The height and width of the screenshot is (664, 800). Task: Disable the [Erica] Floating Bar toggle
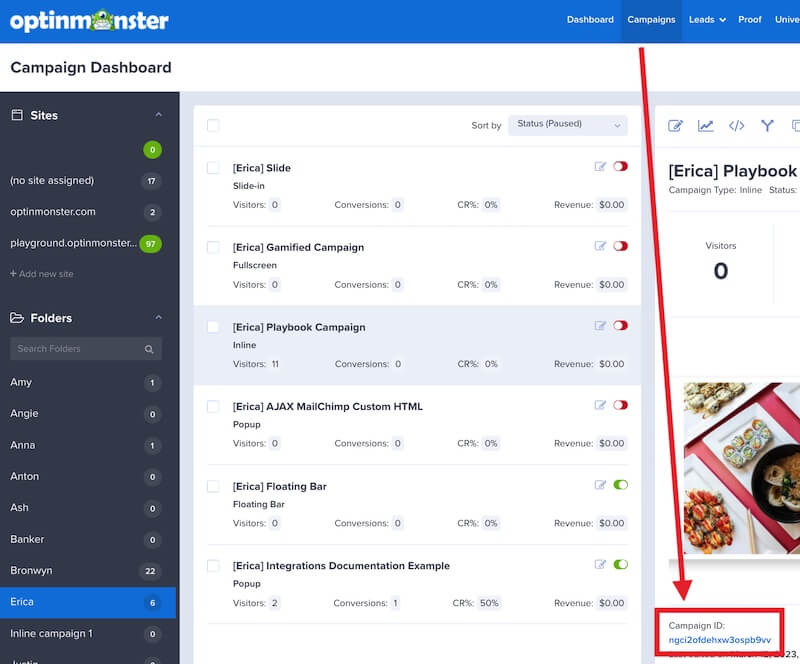(x=623, y=484)
